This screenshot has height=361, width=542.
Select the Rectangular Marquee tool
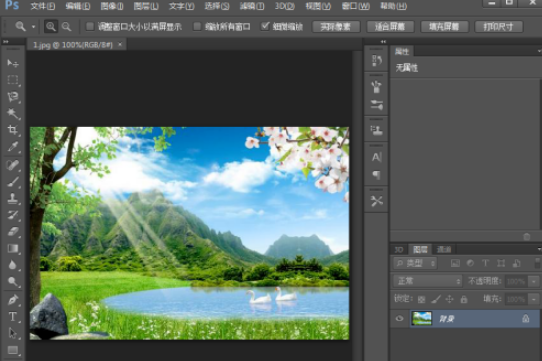(13, 80)
